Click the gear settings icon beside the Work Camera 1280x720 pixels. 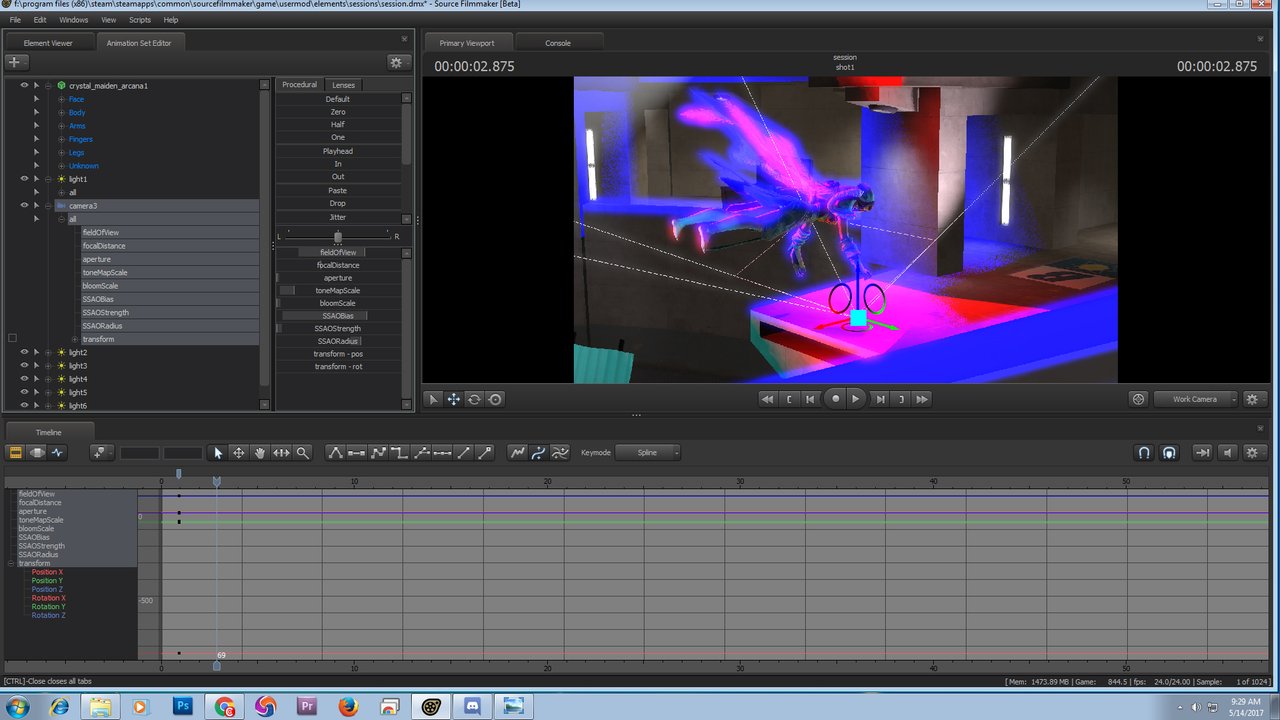[1253, 398]
